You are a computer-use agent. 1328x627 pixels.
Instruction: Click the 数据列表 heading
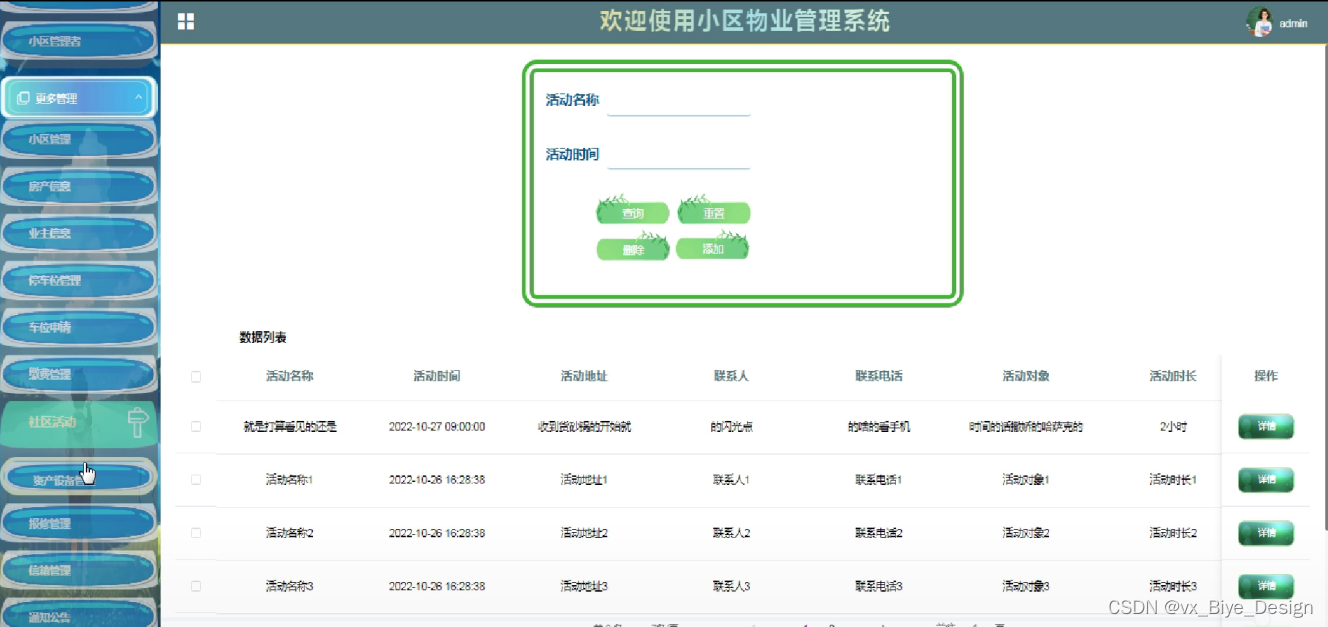tap(263, 338)
